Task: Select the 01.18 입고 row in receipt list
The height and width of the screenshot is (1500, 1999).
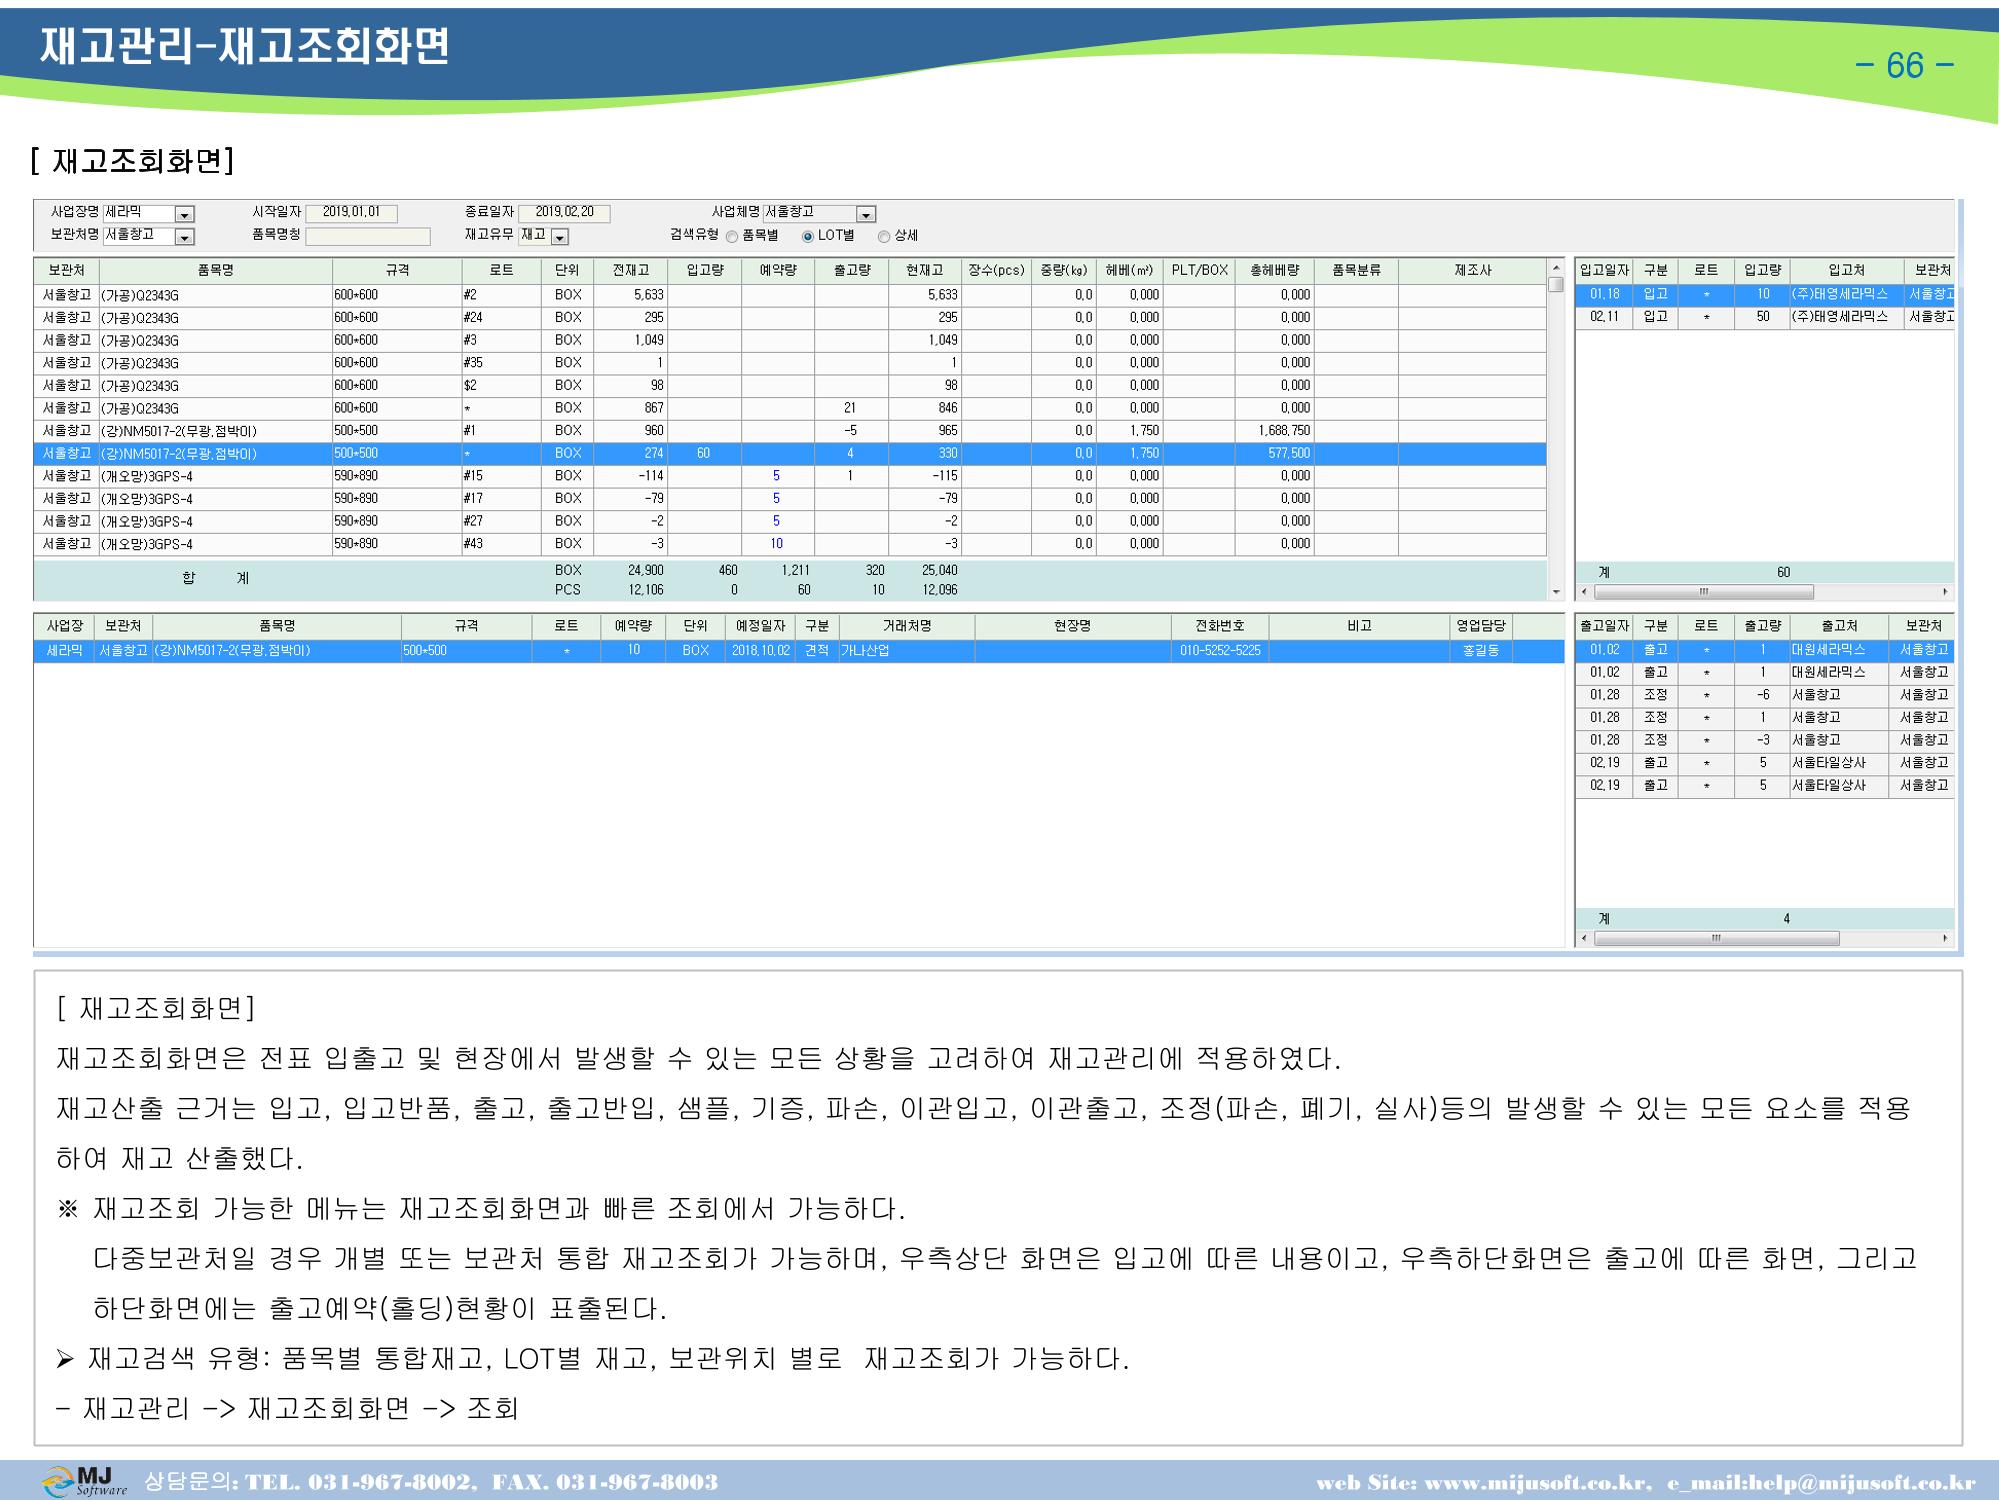Action: coord(1765,294)
